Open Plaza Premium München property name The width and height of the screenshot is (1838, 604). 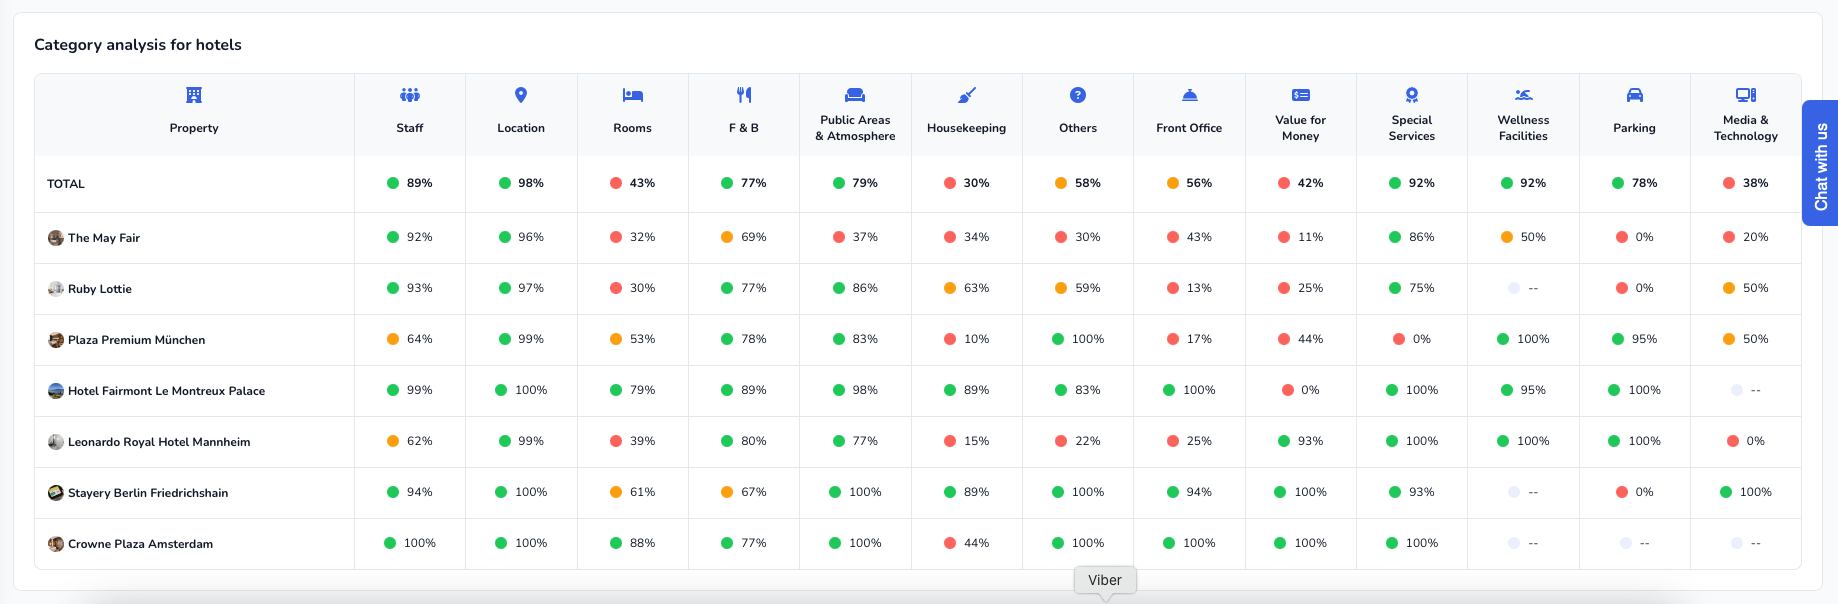[x=137, y=340]
